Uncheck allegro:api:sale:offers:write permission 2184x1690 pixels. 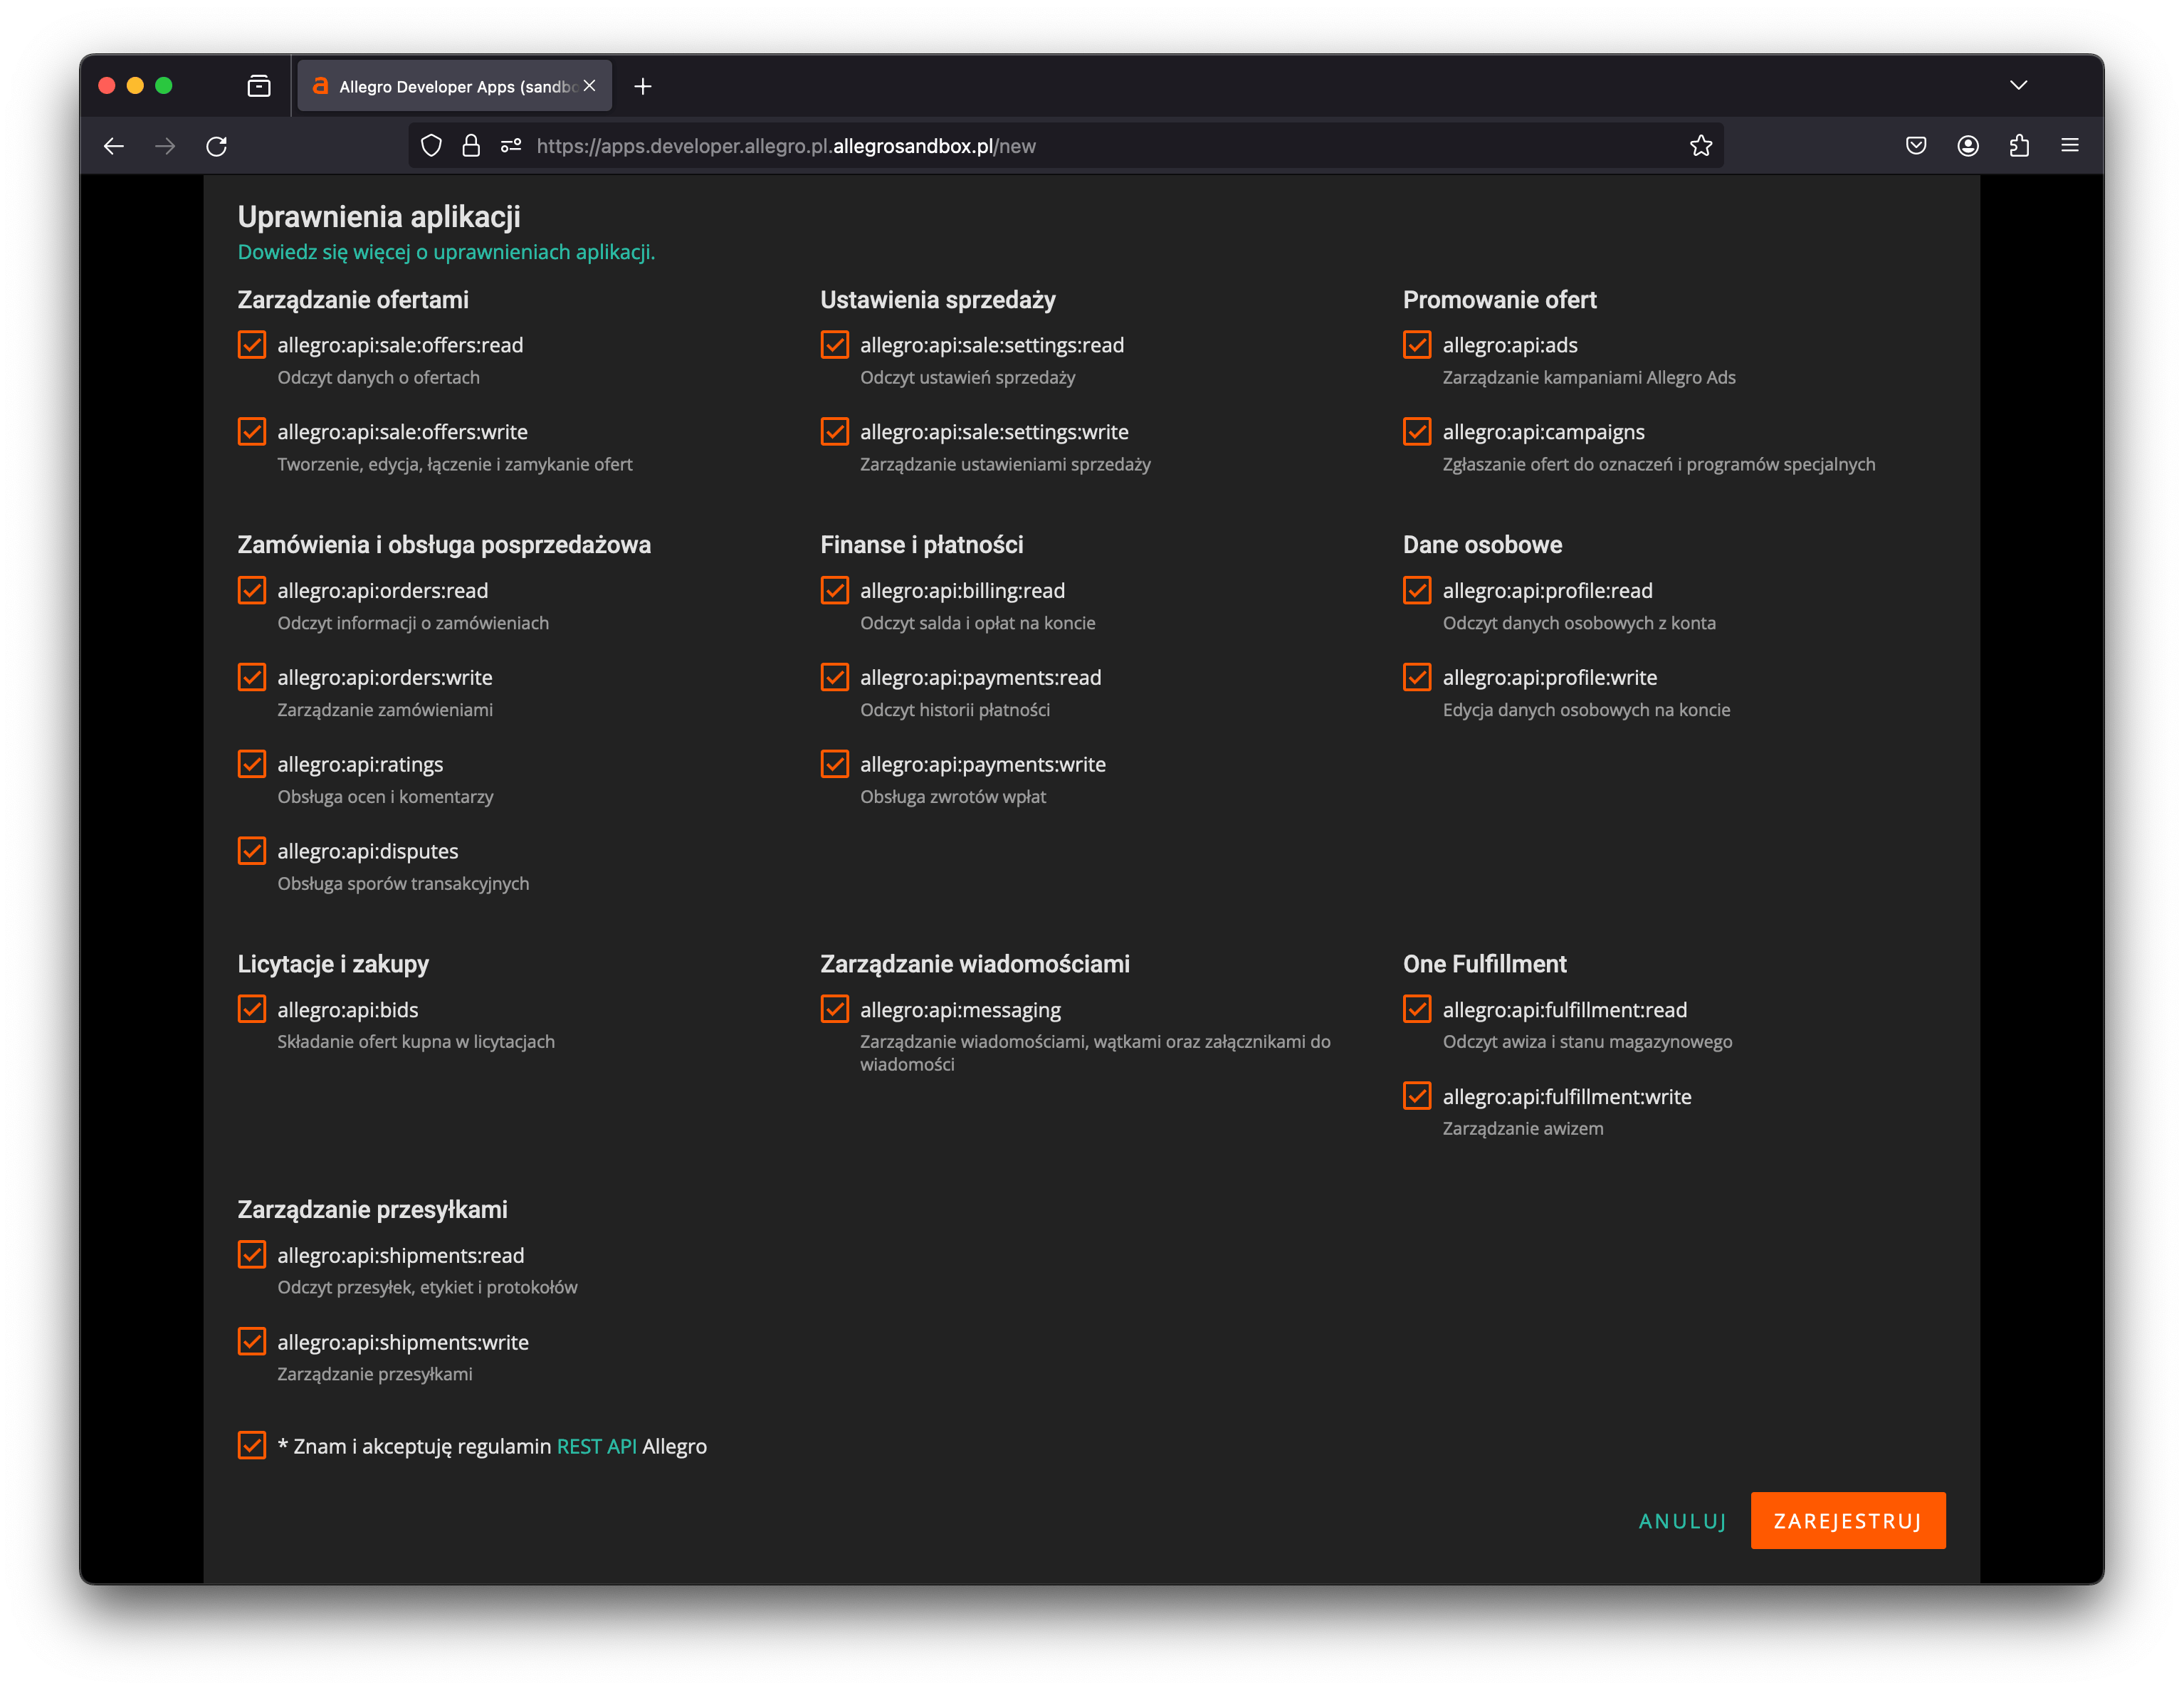pyautogui.click(x=252, y=432)
